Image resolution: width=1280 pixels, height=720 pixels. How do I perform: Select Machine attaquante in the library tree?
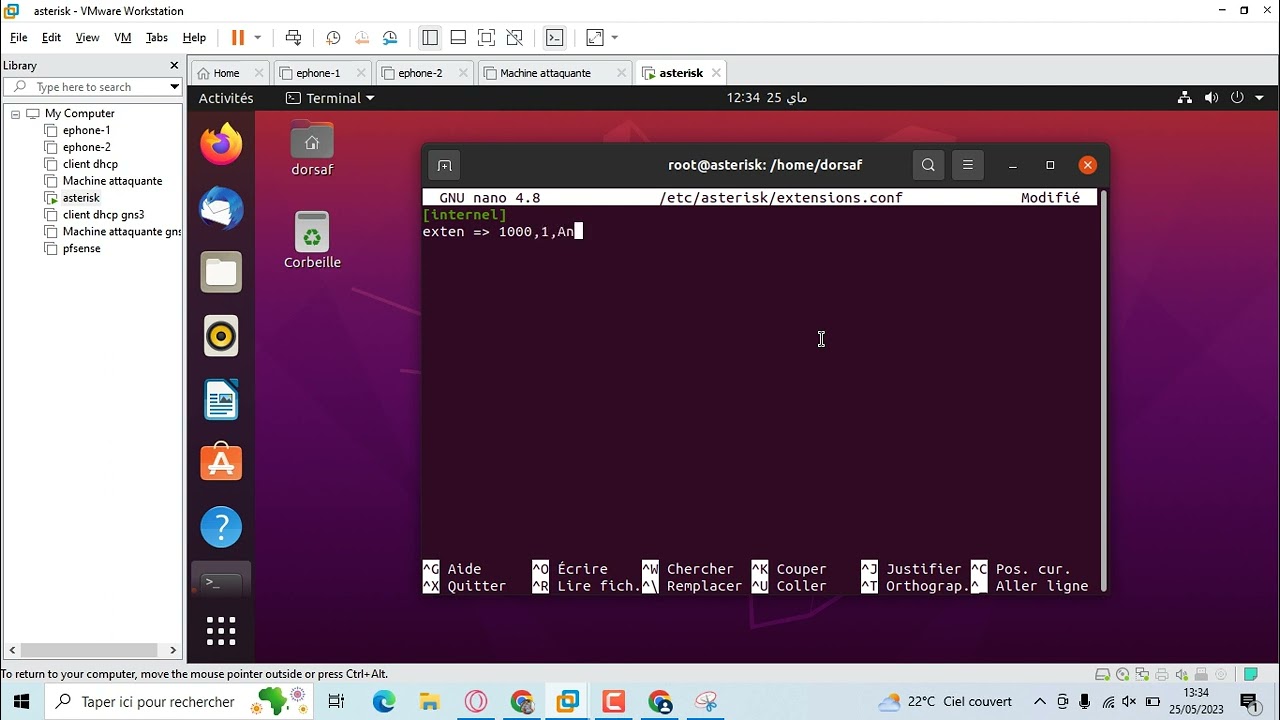point(112,181)
